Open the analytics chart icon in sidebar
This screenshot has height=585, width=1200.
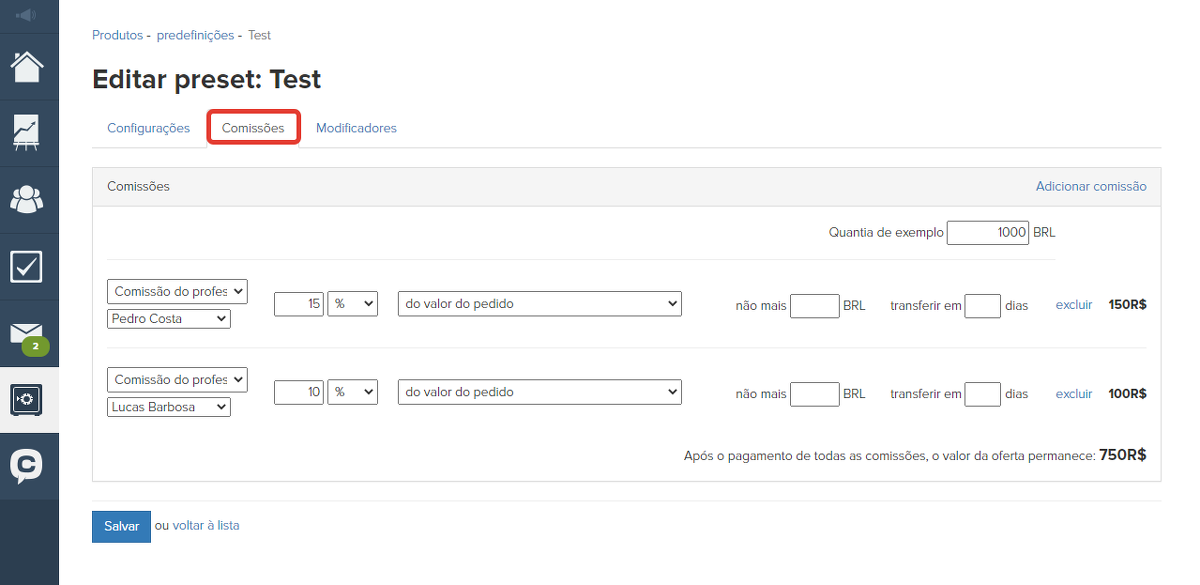28,133
